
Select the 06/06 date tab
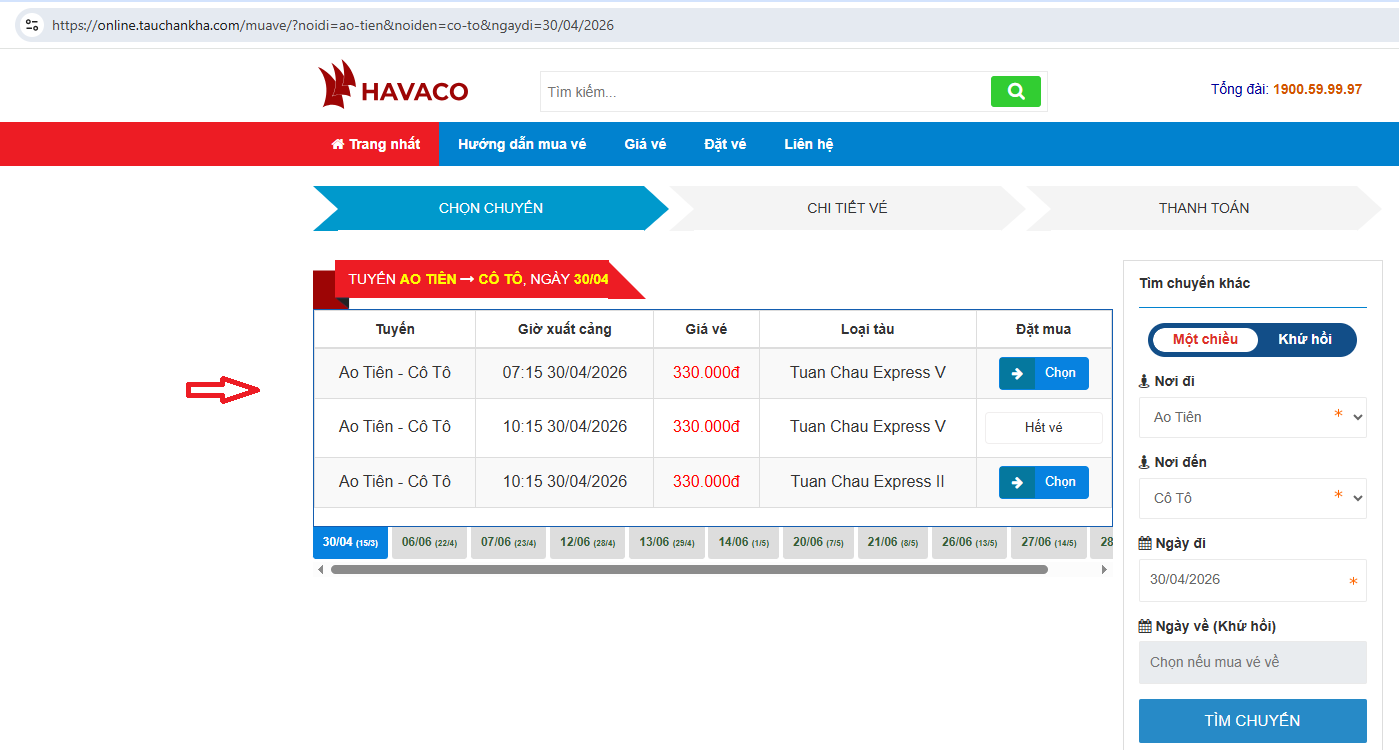pyautogui.click(x=429, y=543)
